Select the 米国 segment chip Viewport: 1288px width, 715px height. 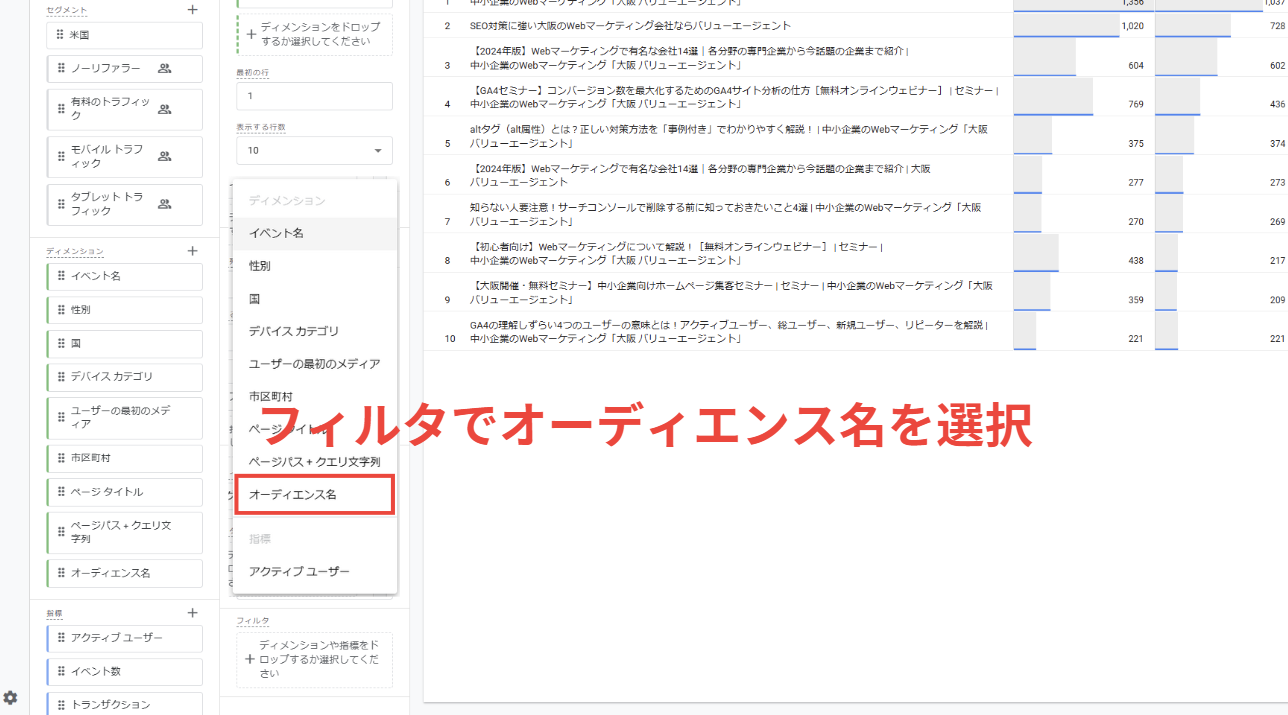tap(124, 35)
